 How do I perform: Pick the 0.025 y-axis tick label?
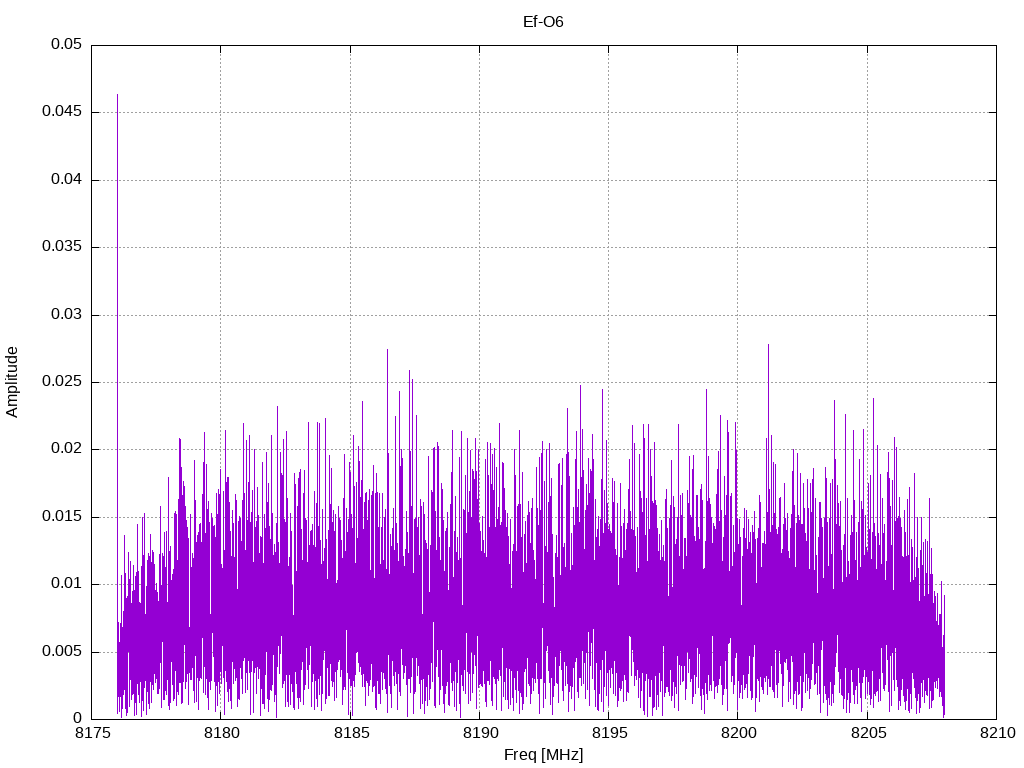point(62,382)
